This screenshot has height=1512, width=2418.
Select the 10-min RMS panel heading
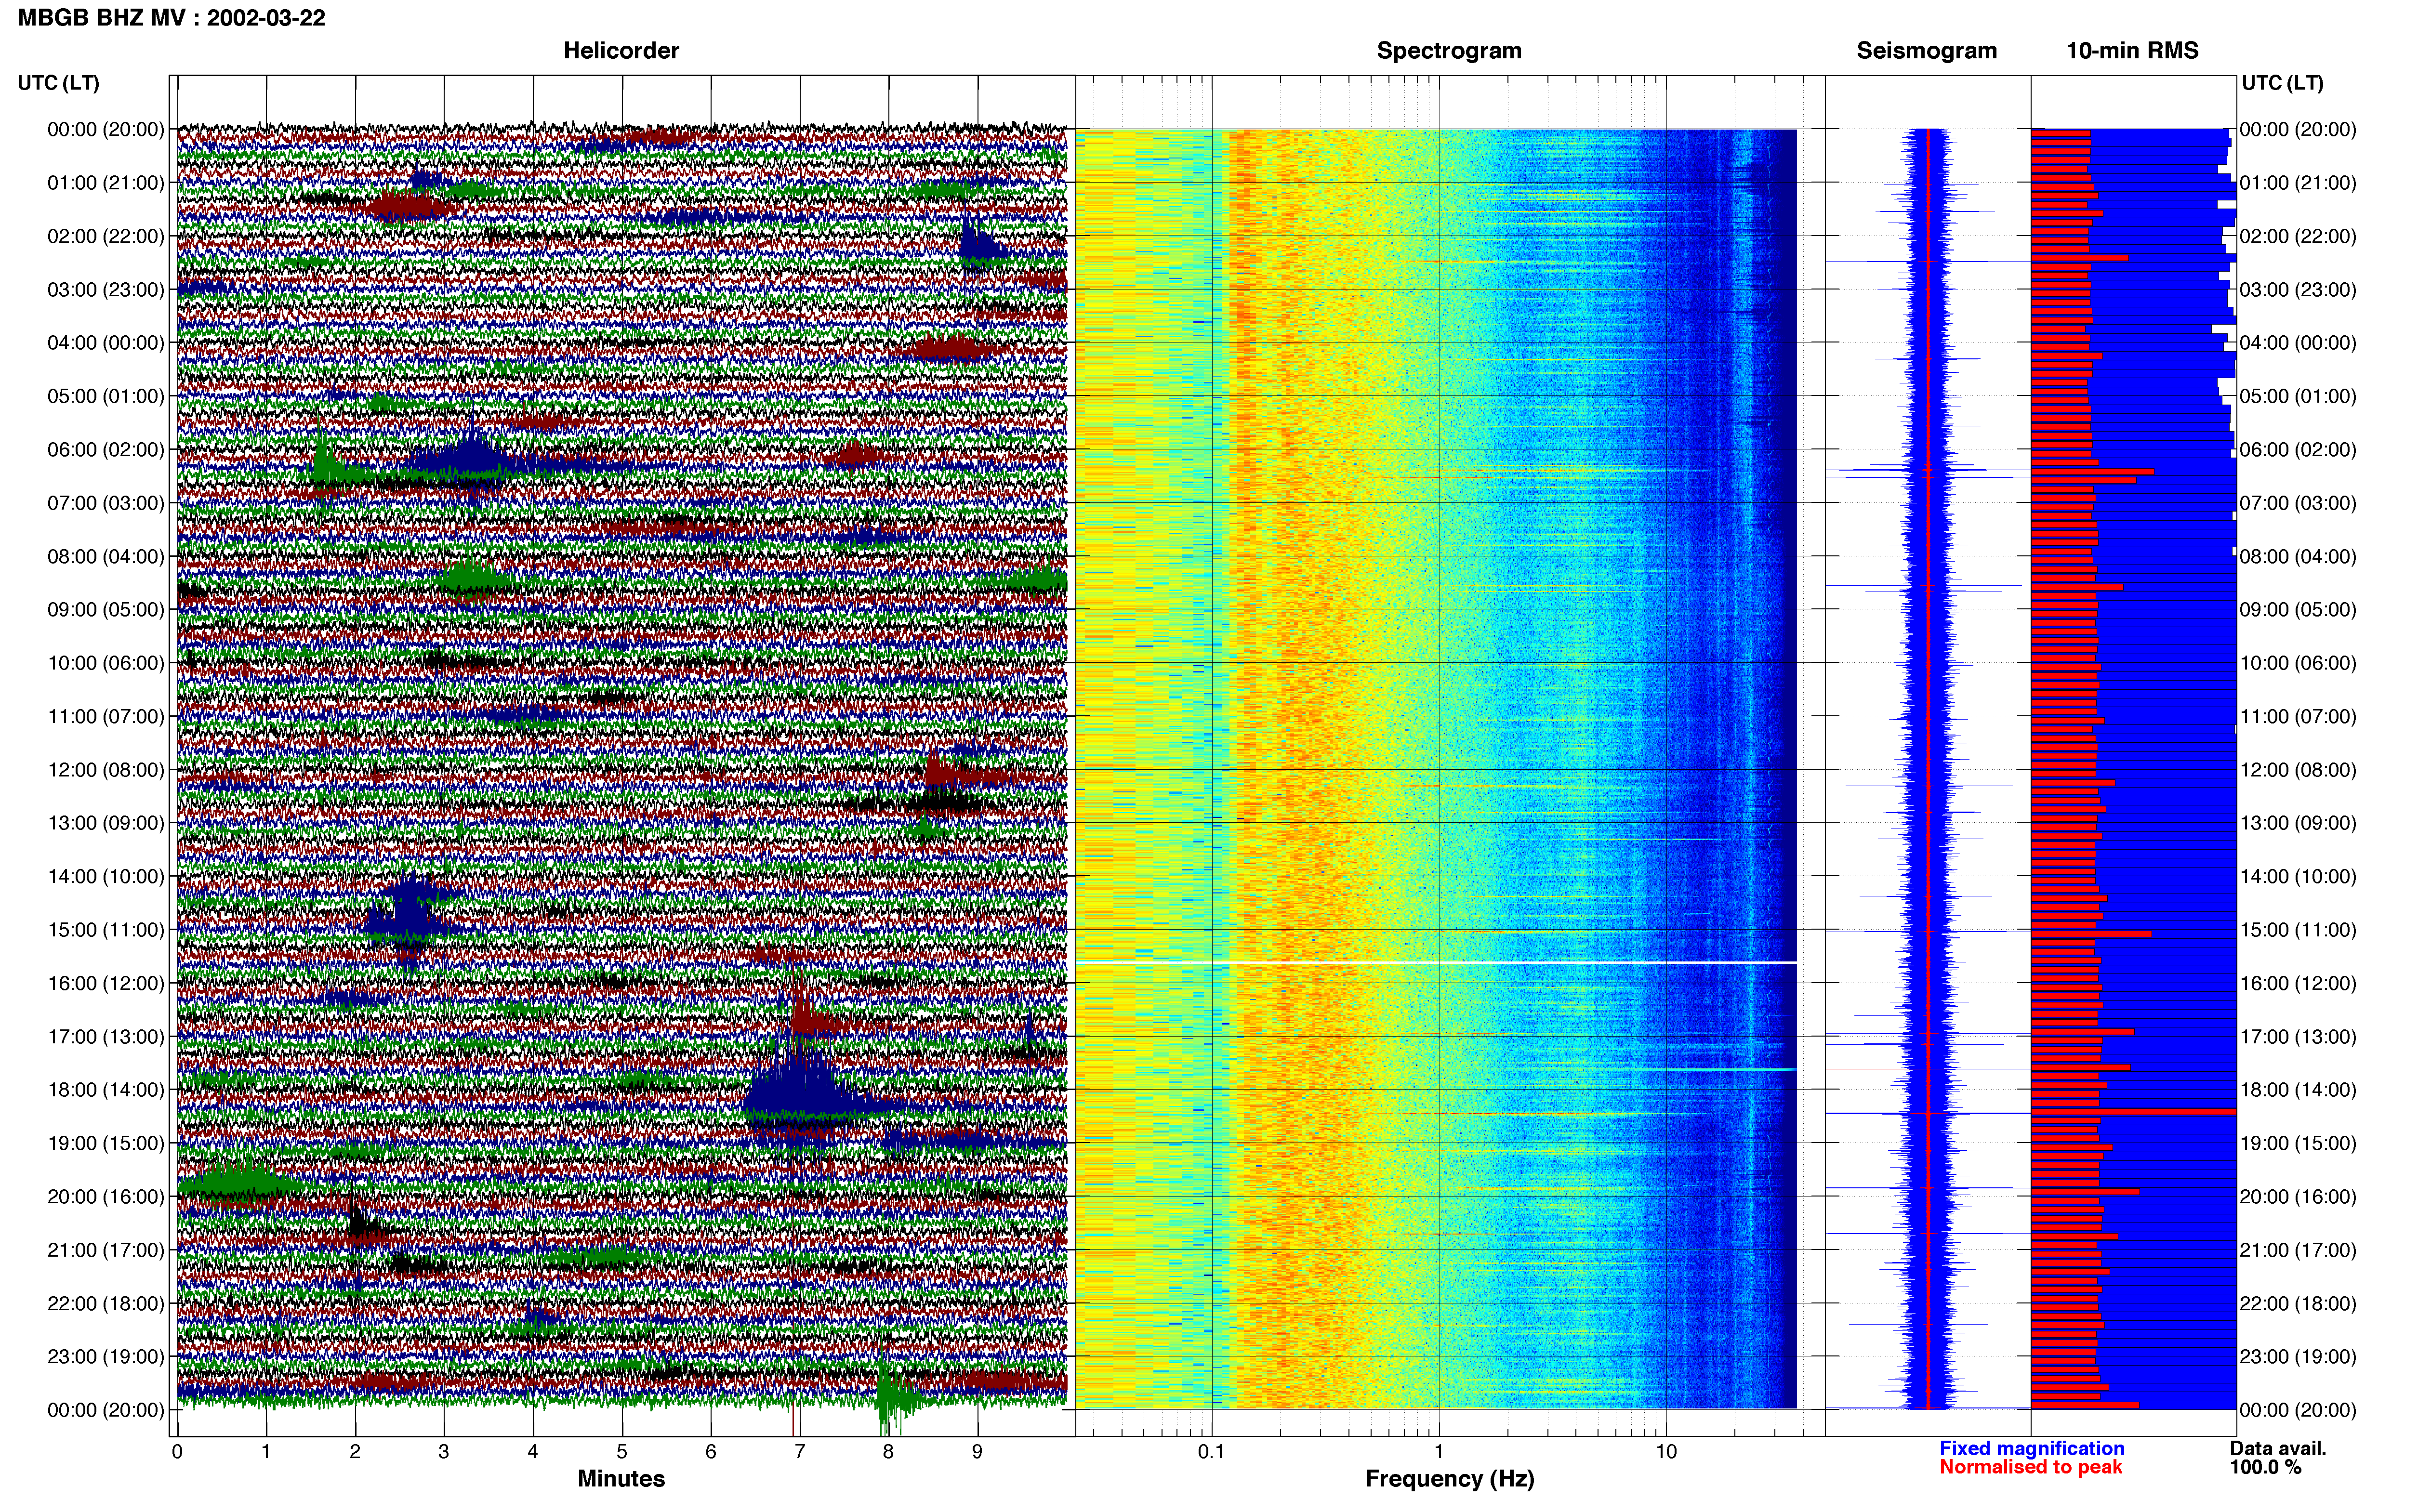pyautogui.click(x=2132, y=50)
